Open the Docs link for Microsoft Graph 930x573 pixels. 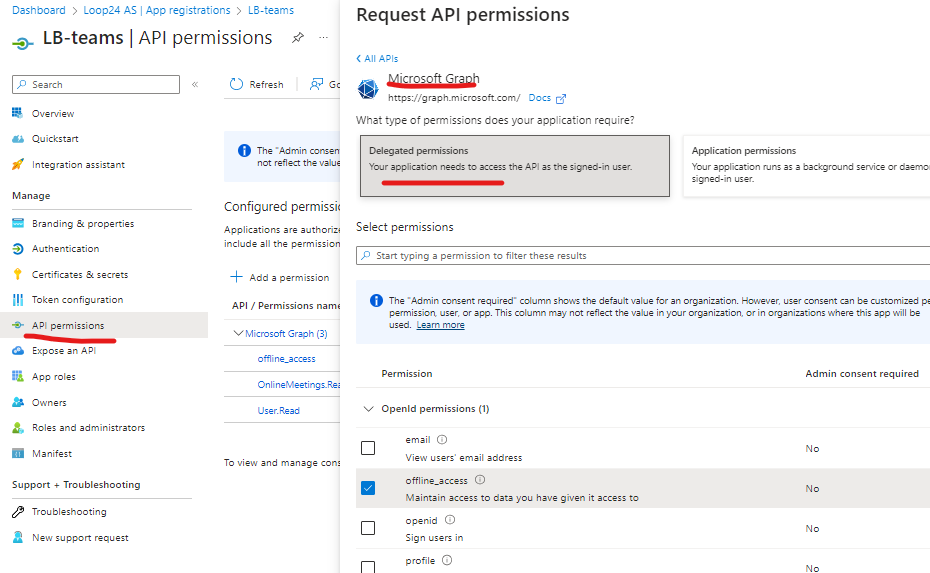(539, 98)
